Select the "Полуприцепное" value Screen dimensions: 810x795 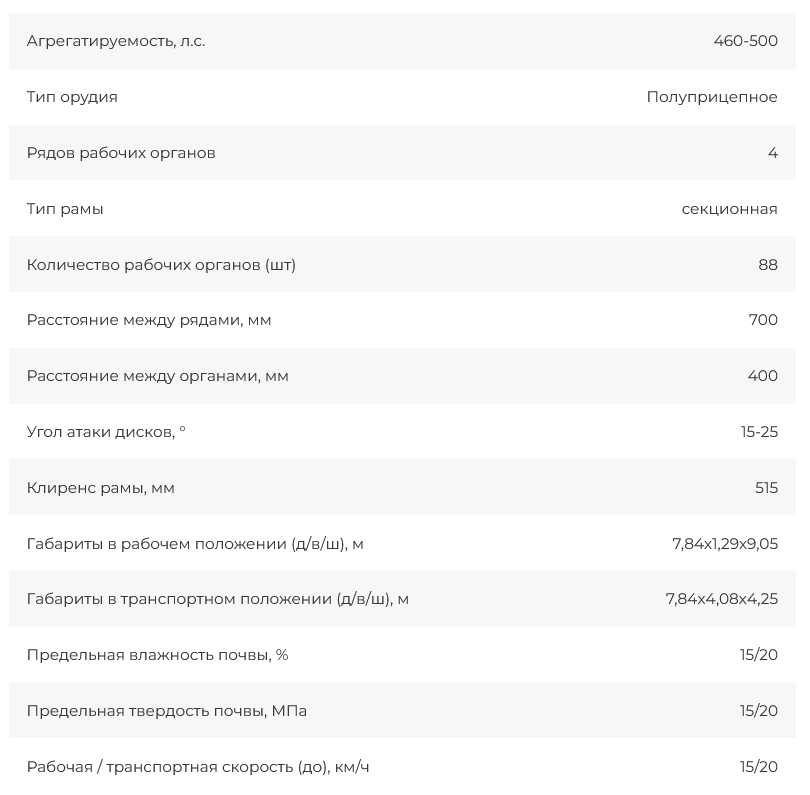(x=712, y=97)
